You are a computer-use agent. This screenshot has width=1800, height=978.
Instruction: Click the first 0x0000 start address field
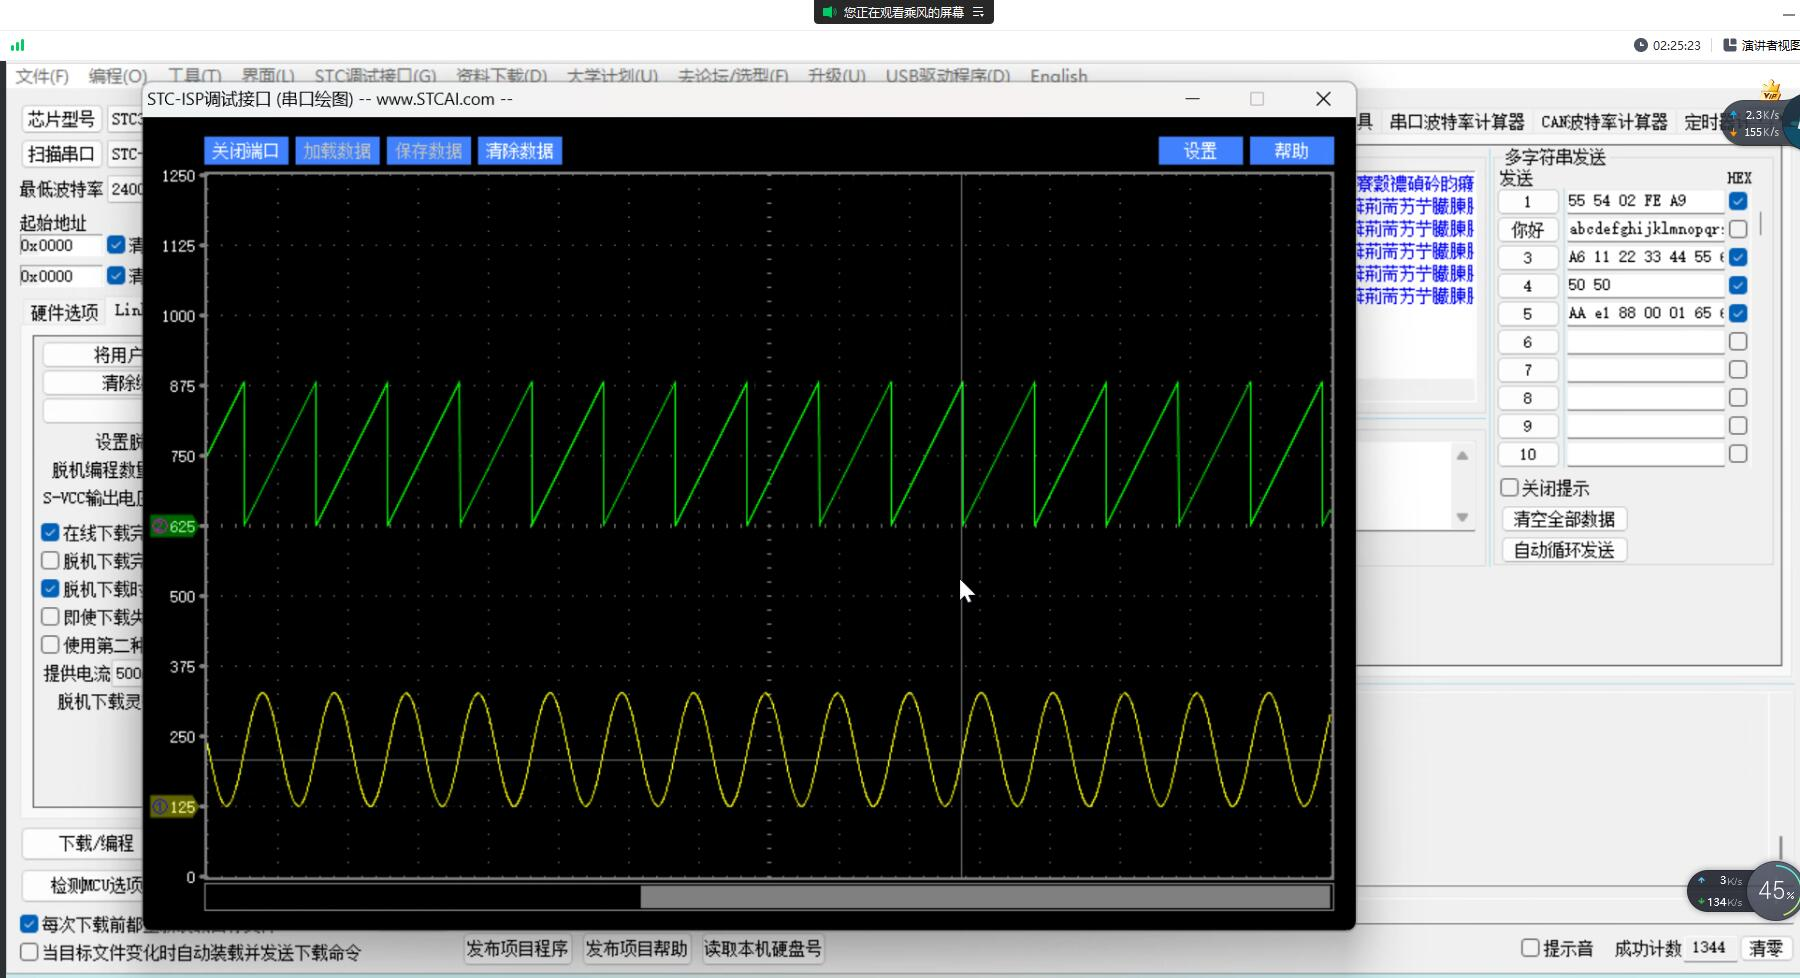pyautogui.click(x=60, y=246)
